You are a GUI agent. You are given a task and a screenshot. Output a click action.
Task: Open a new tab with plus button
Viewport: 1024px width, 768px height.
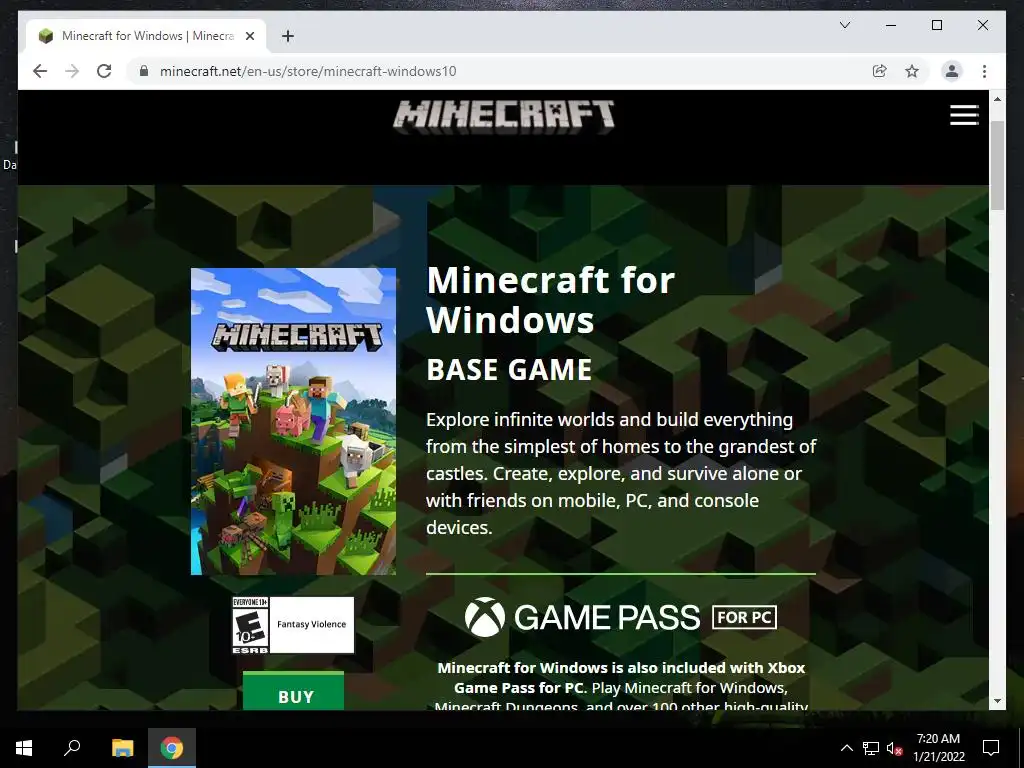coord(287,36)
